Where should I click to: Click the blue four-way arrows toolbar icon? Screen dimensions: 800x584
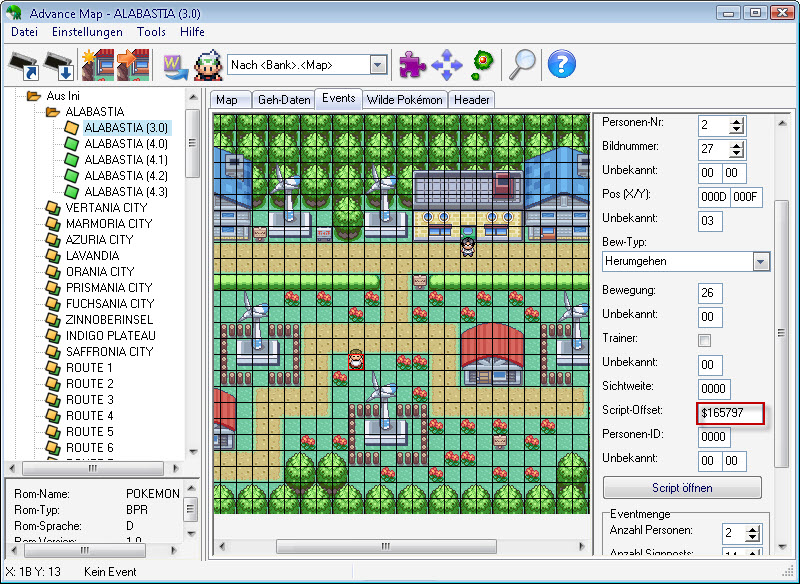446,65
